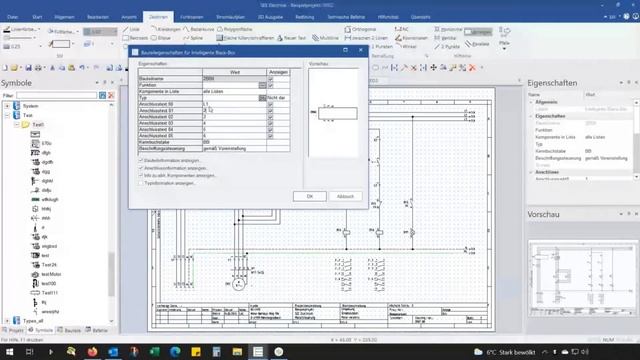This screenshot has width=640, height=360.
Task: Toggle Anzeigen checkbox for Funktion row
Action: tap(270, 85)
